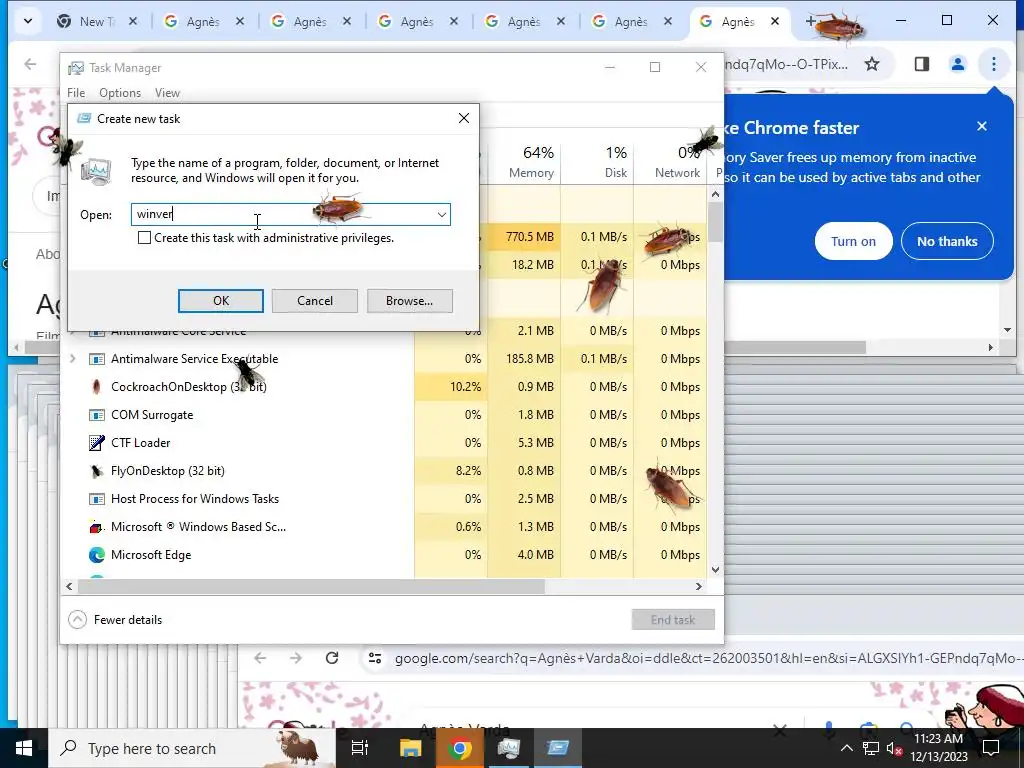Close the New Tab tab in Chrome
The image size is (1024, 768).
pos(133,21)
